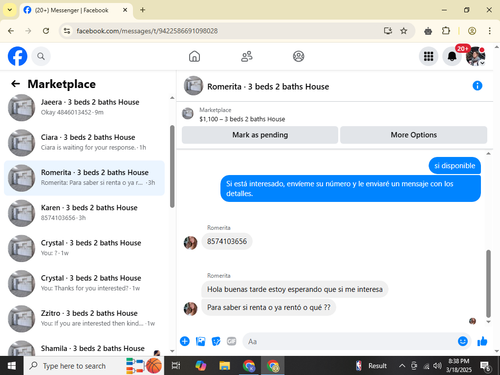
Task: Click message 'Para saber si renta o ya rentó'
Action: coord(268,307)
